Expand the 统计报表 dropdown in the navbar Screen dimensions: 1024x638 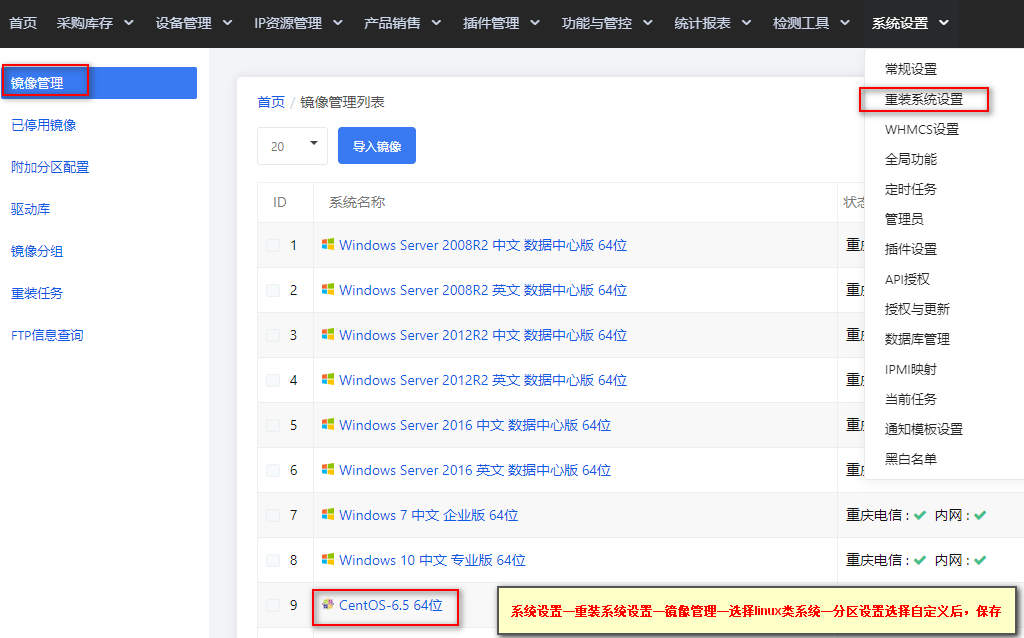[712, 23]
